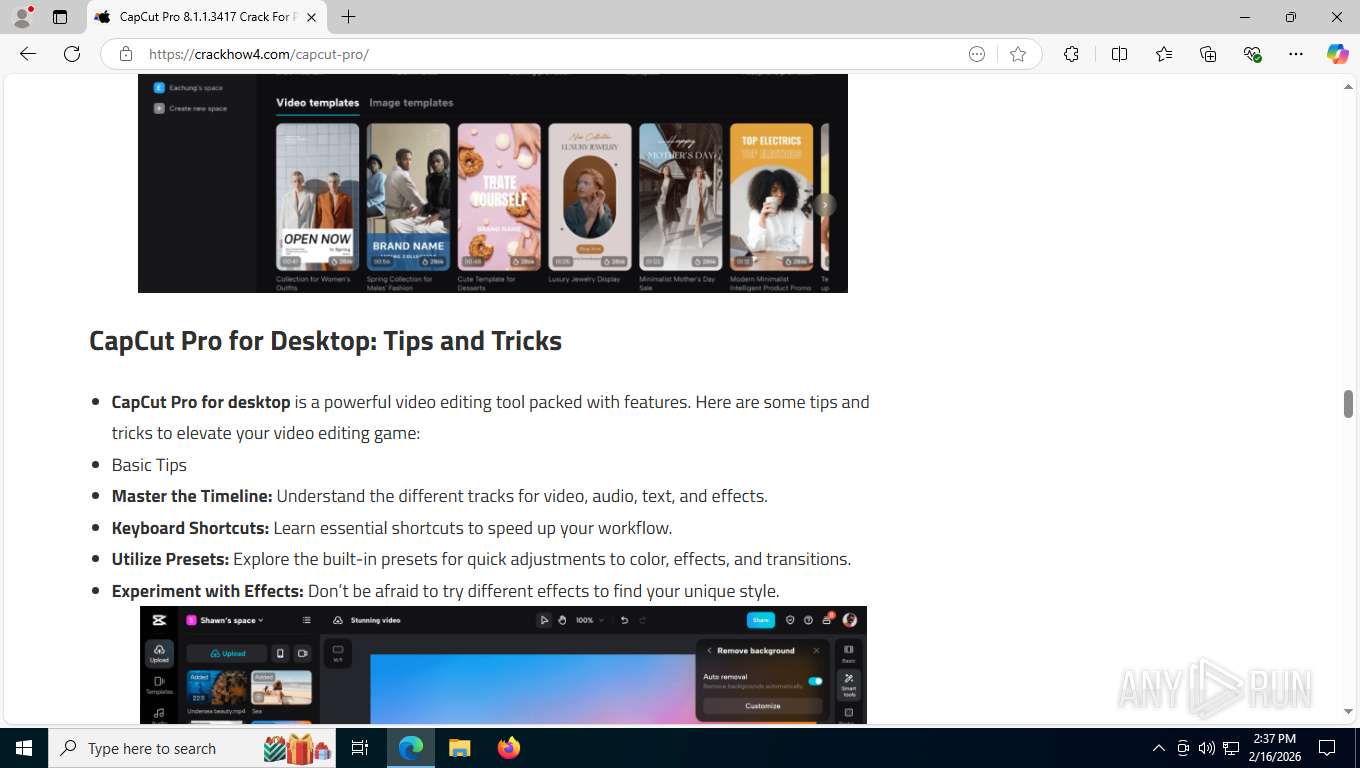Image resolution: width=1360 pixels, height=768 pixels.
Task: Open Tab actions menu icon
Action: click(x=60, y=17)
